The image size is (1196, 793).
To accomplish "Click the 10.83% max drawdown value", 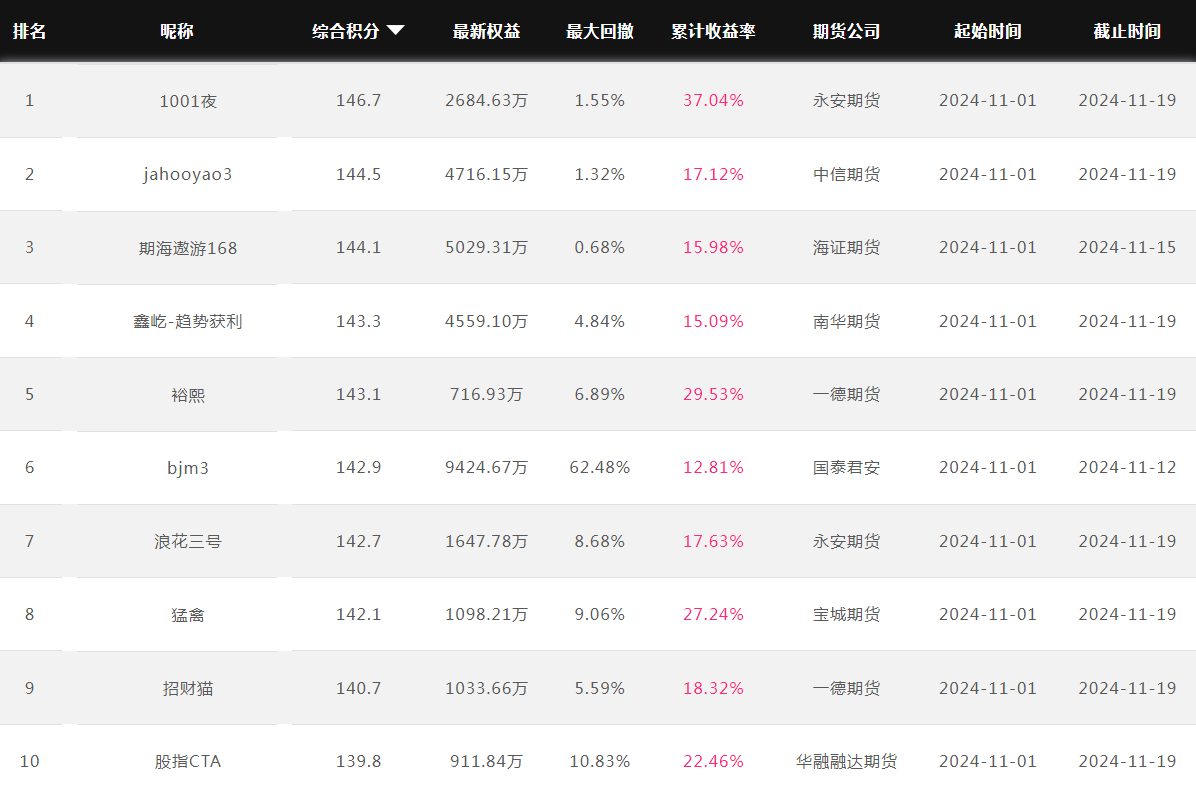I will pyautogui.click(x=600, y=761).
